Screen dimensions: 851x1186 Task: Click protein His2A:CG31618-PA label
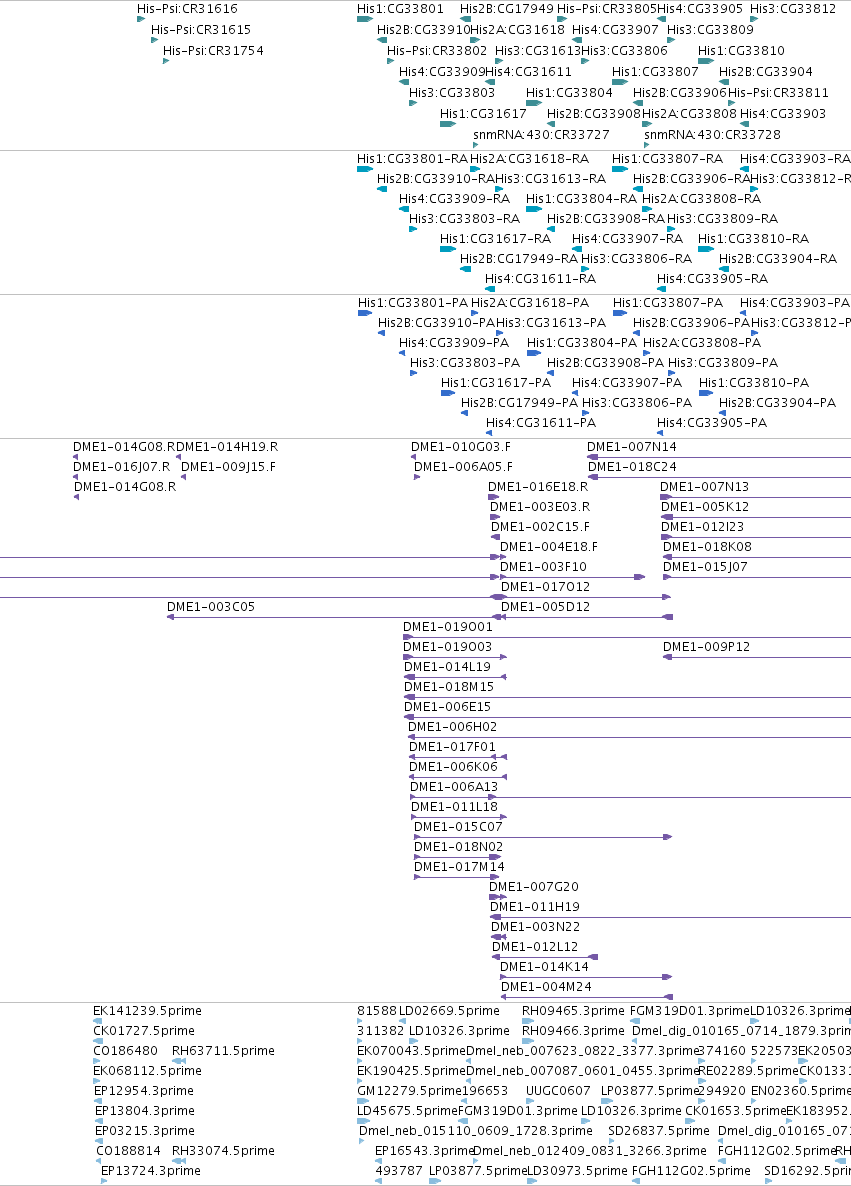coord(530,303)
